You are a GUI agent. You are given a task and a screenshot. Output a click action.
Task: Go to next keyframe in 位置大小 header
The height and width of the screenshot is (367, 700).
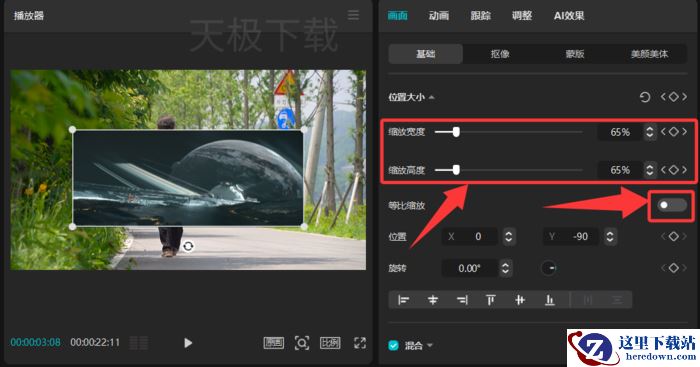coord(684,97)
